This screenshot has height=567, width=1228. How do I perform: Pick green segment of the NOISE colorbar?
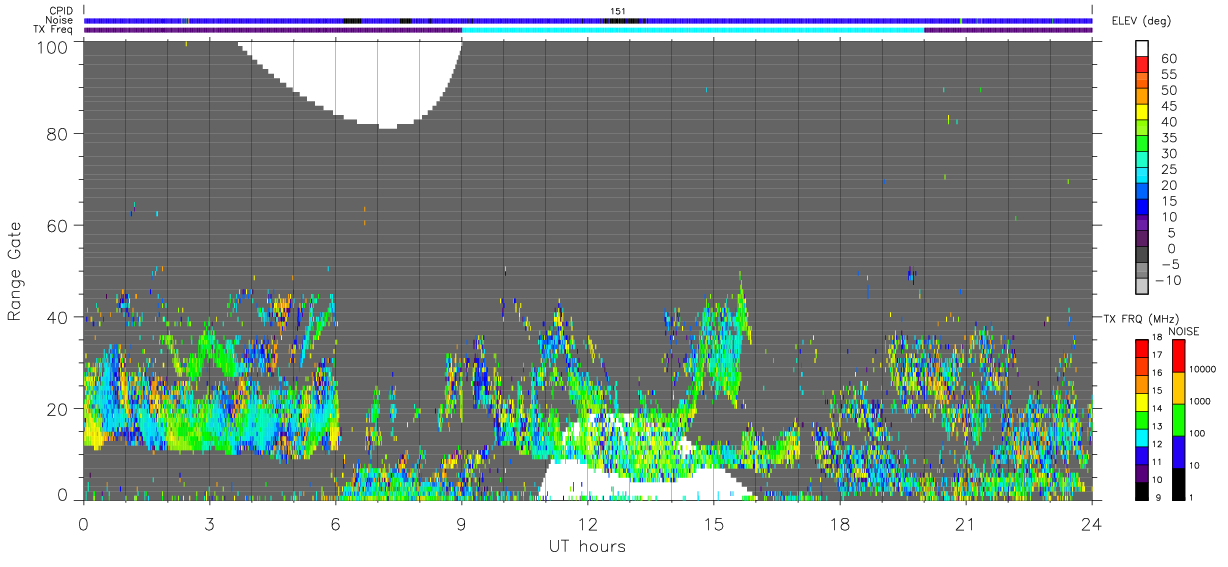tap(1178, 419)
